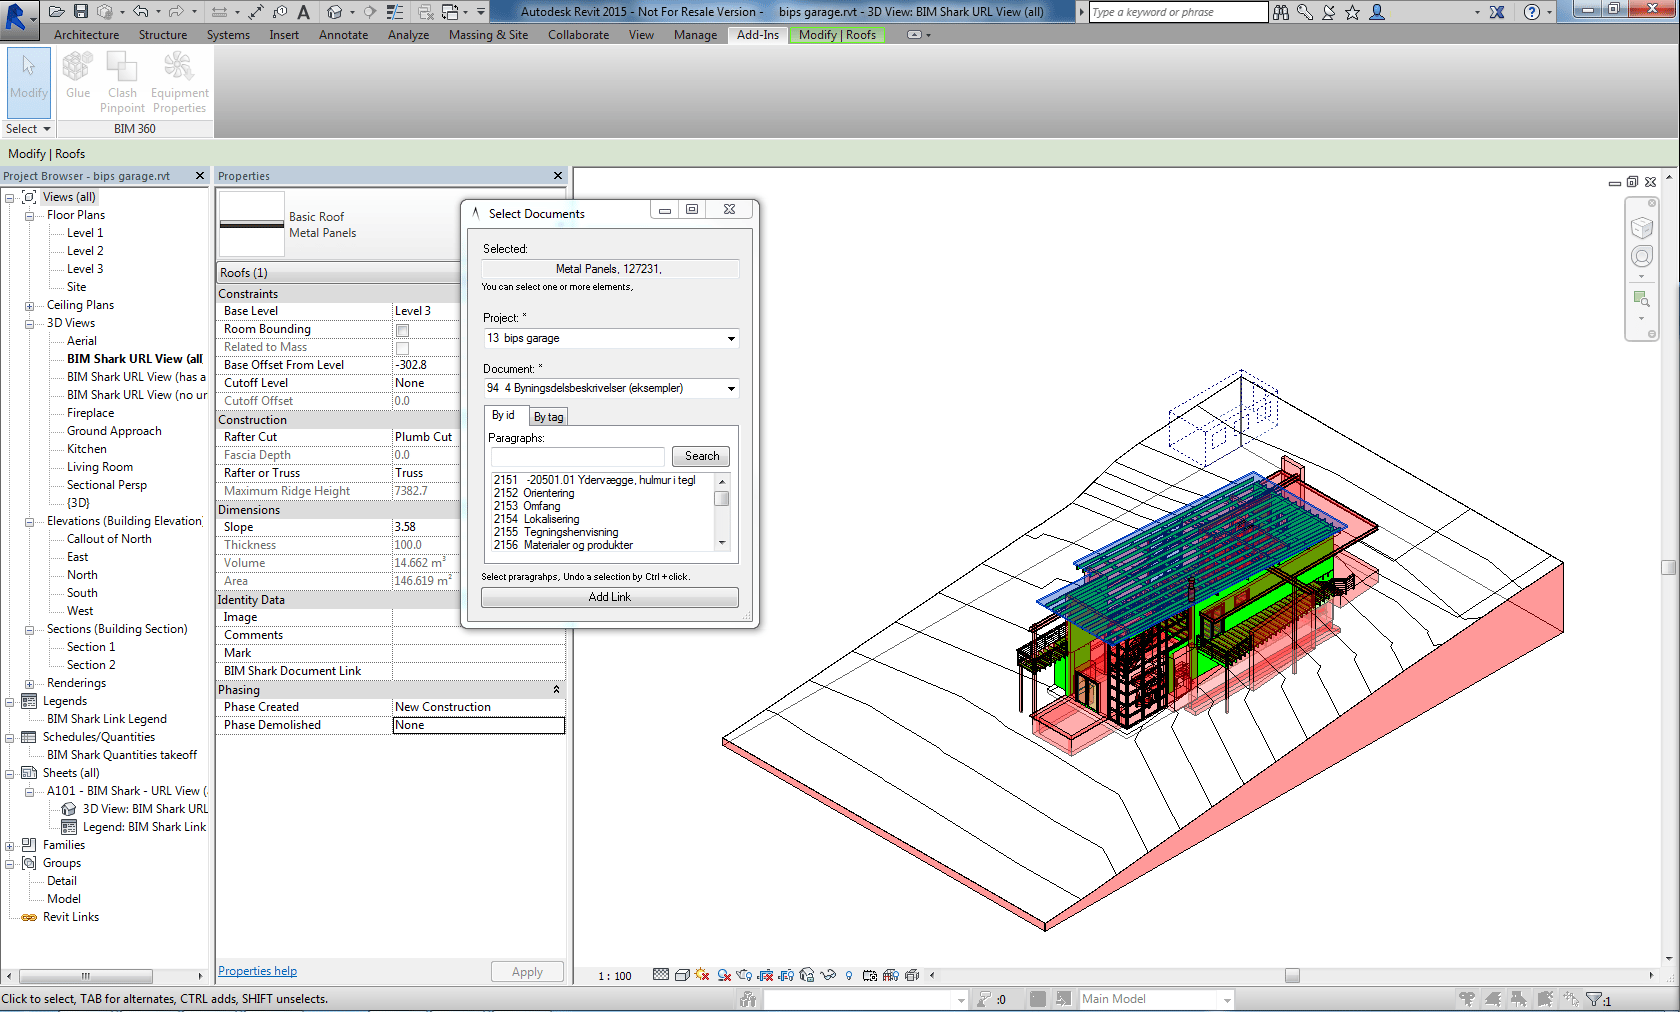Click the Glue tool in BIM 360

pos(78,77)
